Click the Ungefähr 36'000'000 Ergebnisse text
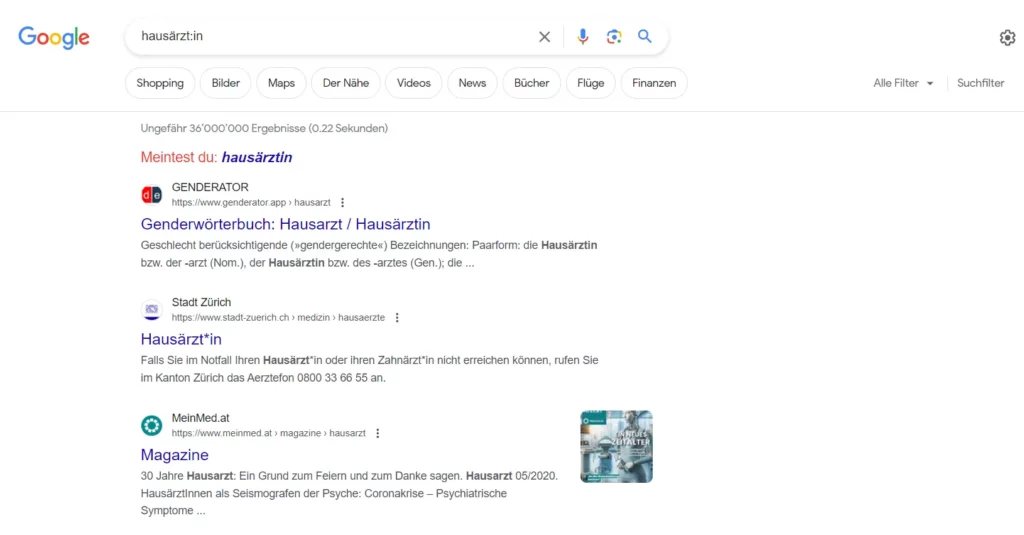The width and height of the screenshot is (1024, 535). point(264,129)
